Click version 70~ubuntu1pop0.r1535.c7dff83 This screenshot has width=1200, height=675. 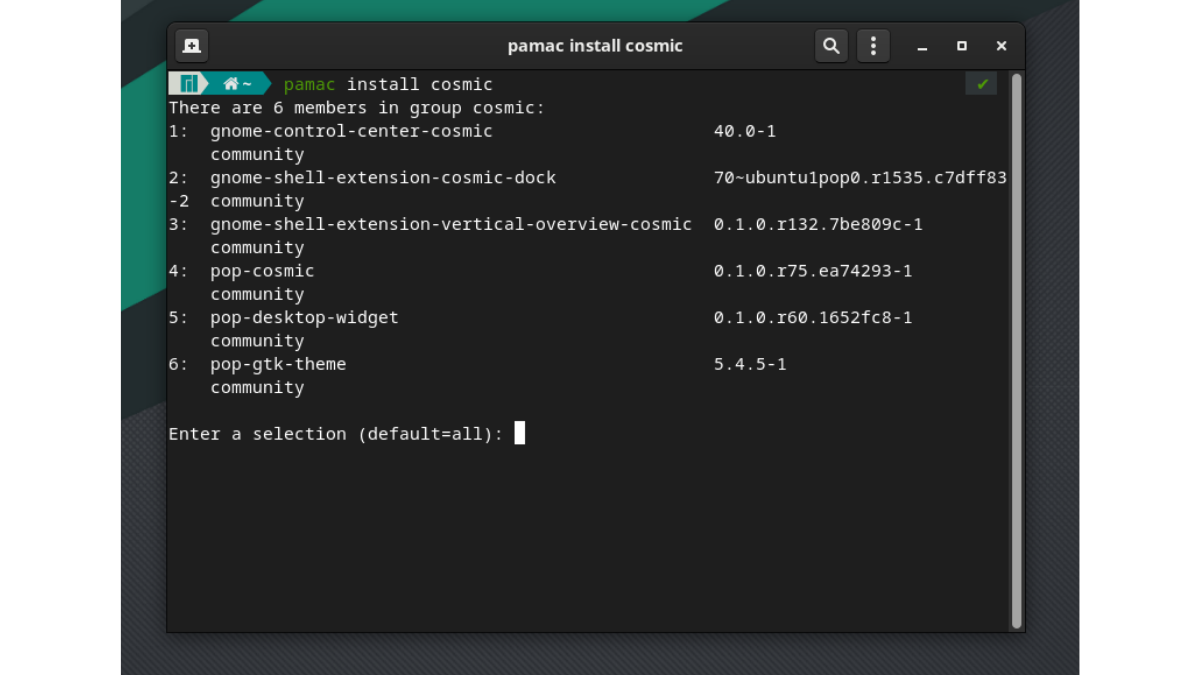tap(860, 178)
